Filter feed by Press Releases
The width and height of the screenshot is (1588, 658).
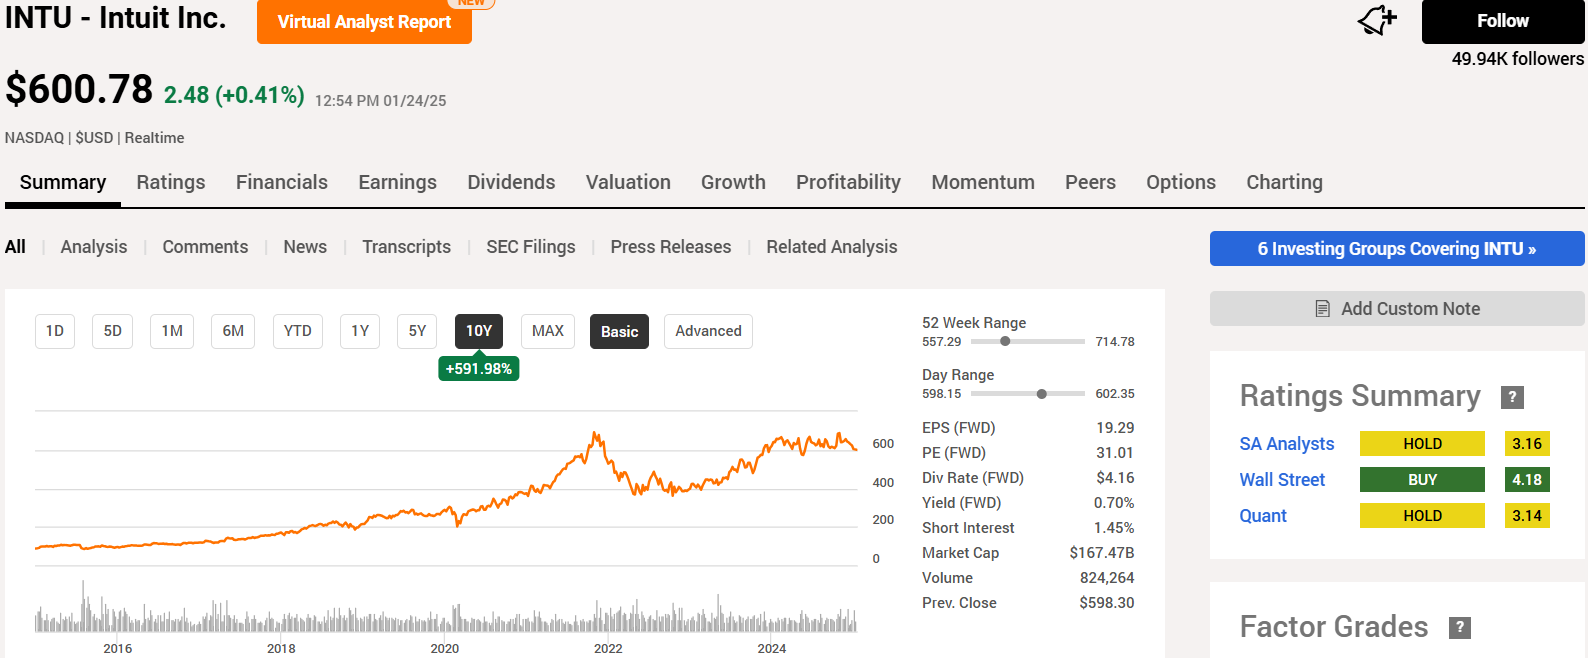pos(671,247)
